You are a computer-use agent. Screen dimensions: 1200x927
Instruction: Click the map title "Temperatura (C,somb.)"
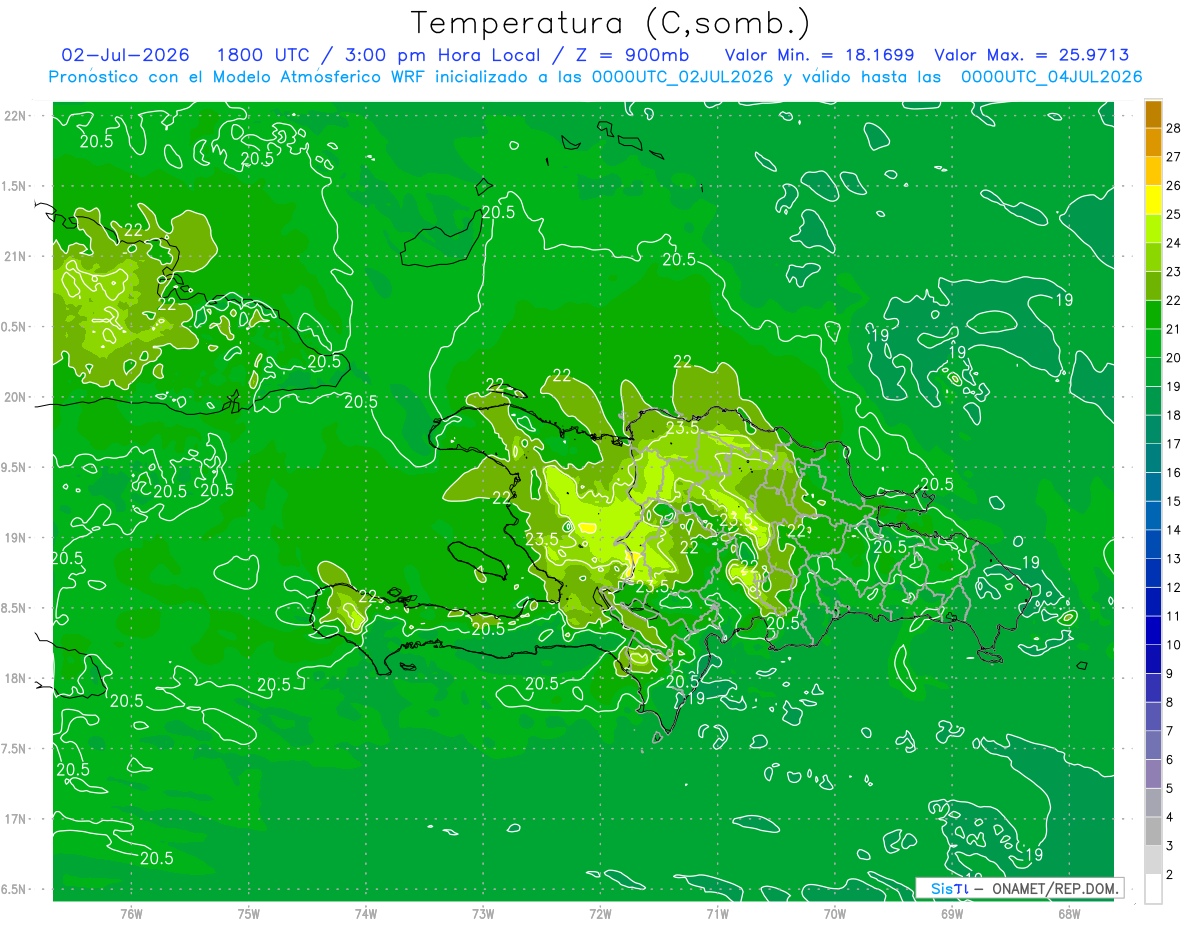pos(611,23)
